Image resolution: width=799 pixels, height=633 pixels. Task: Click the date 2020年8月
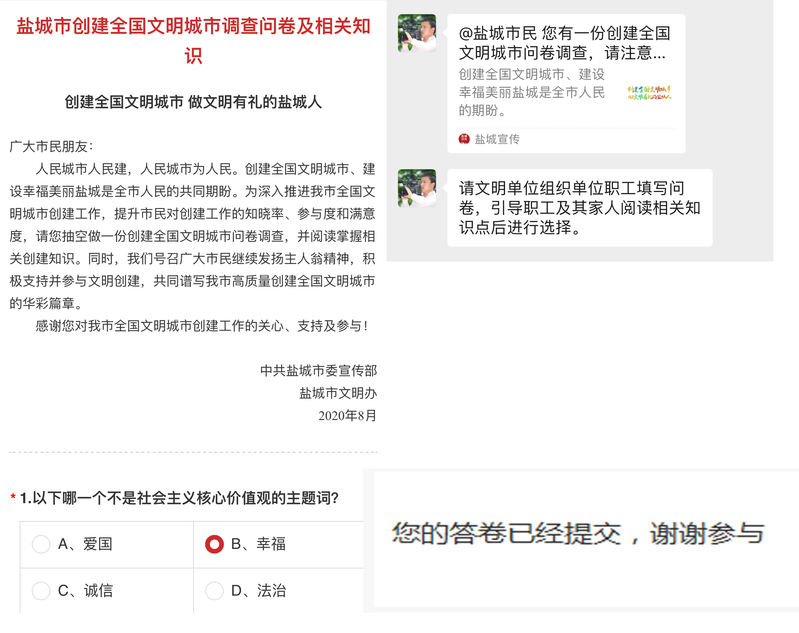348,415
